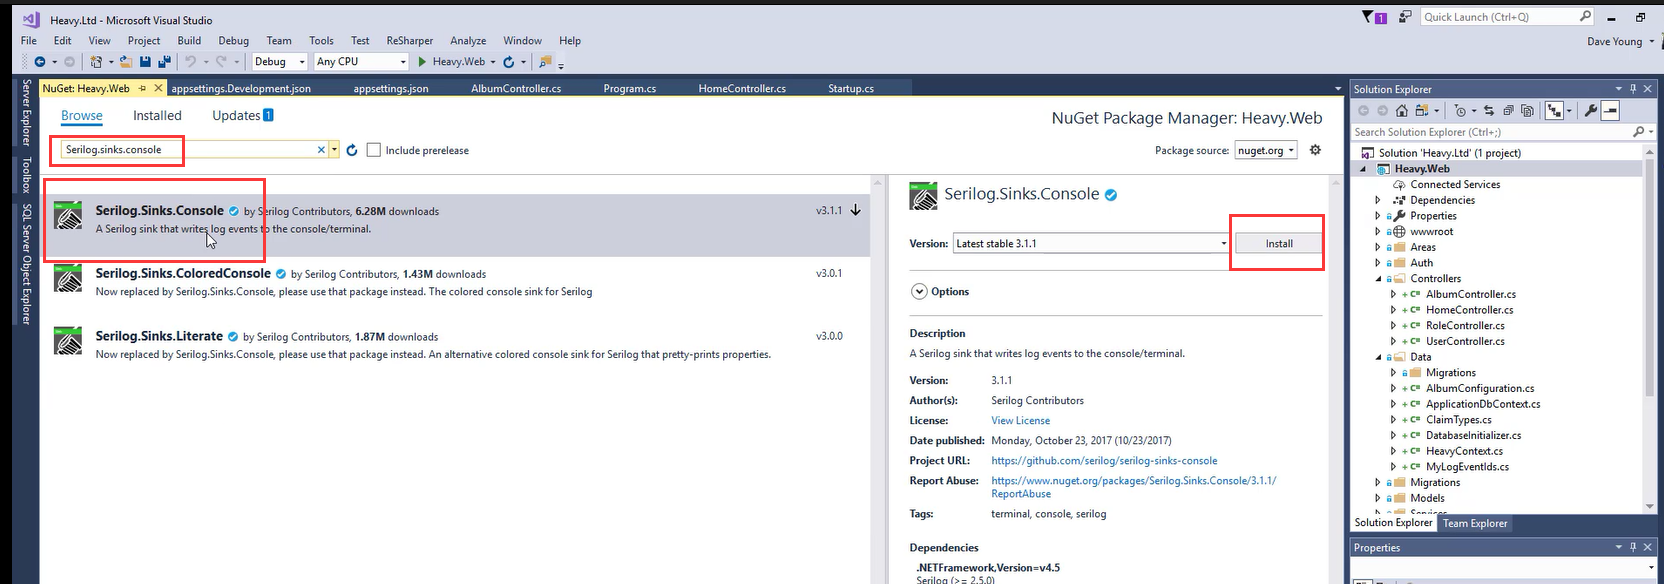Open the File menu
Screen dimensions: 1664x584
(x=29, y=41)
